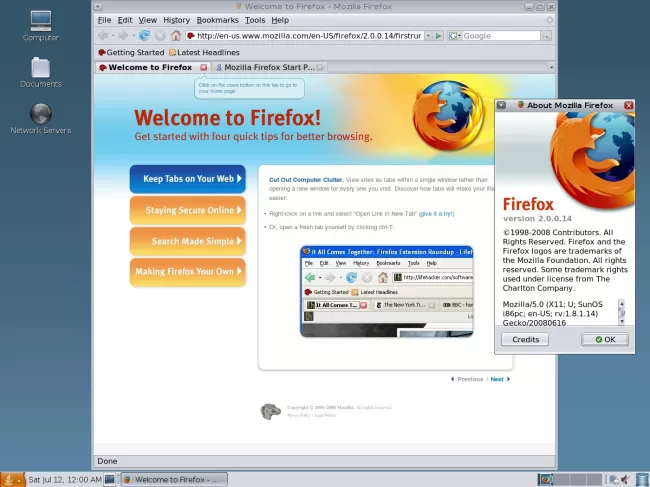Click version 2.0.0.14 text

pyautogui.click(x=537, y=218)
